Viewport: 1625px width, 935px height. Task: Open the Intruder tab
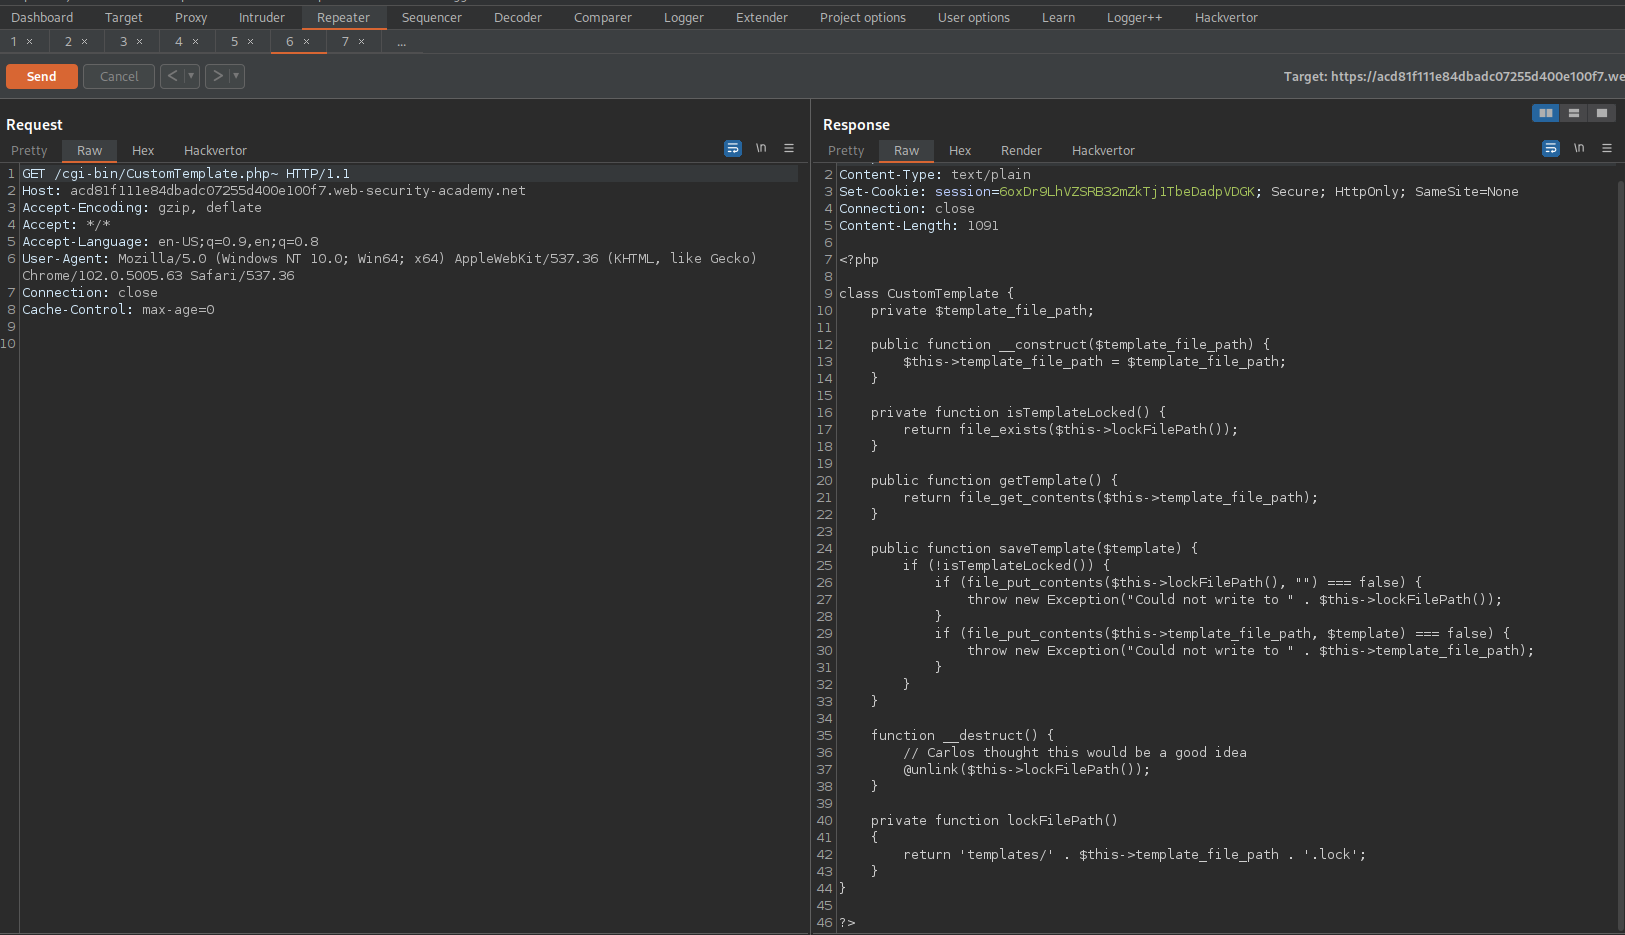tap(262, 18)
